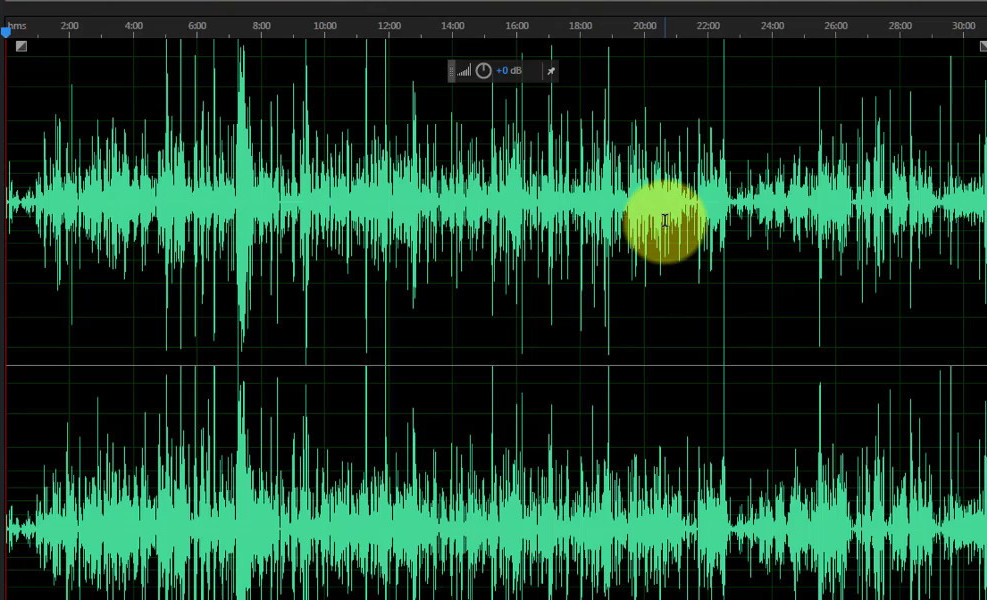Screen dimensions: 987x600
Task: Click the divider line between the two channels
Action: point(500,365)
